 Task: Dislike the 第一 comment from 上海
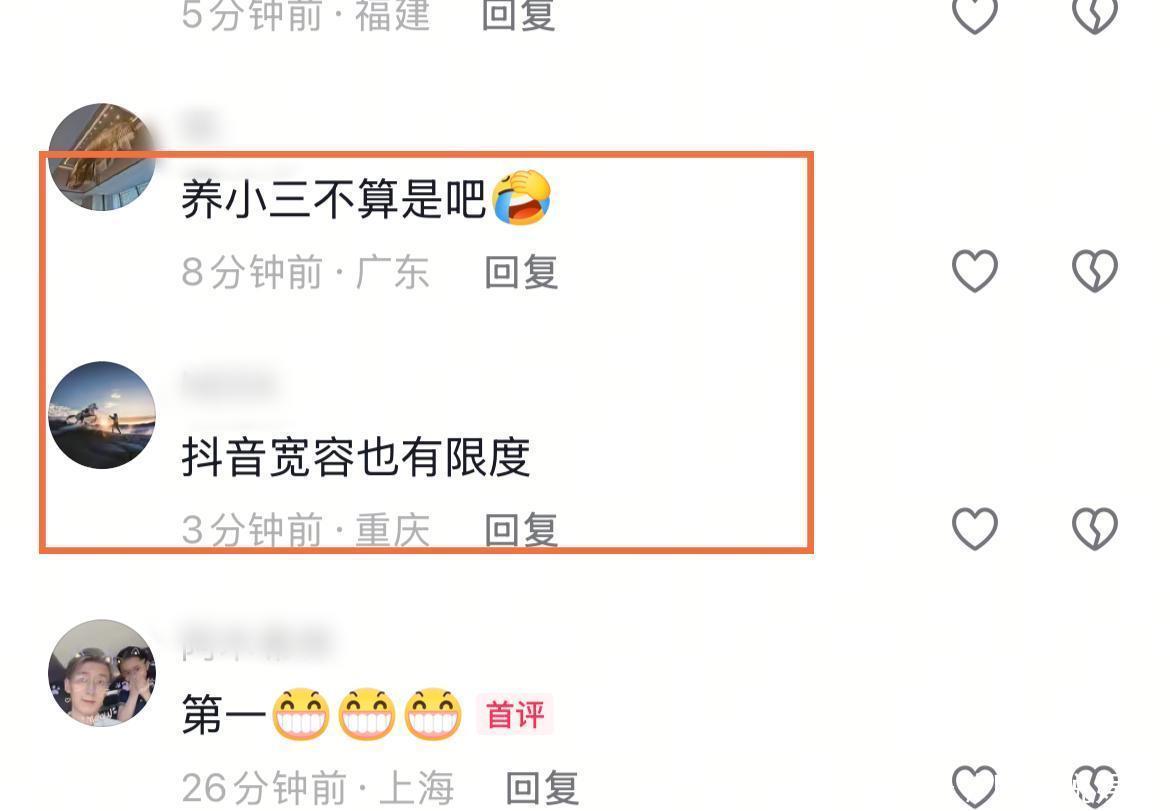pyautogui.click(x=1095, y=786)
